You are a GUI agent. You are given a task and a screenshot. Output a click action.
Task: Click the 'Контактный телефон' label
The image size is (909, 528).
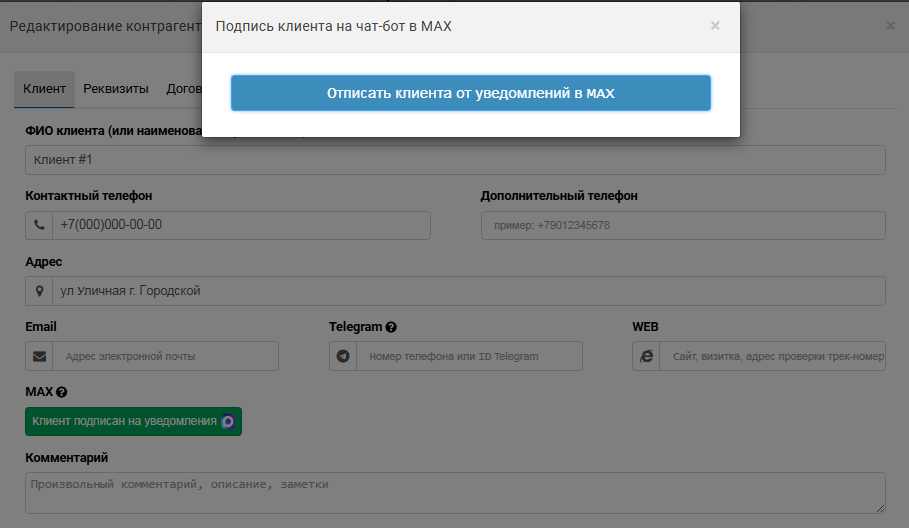pos(89,196)
